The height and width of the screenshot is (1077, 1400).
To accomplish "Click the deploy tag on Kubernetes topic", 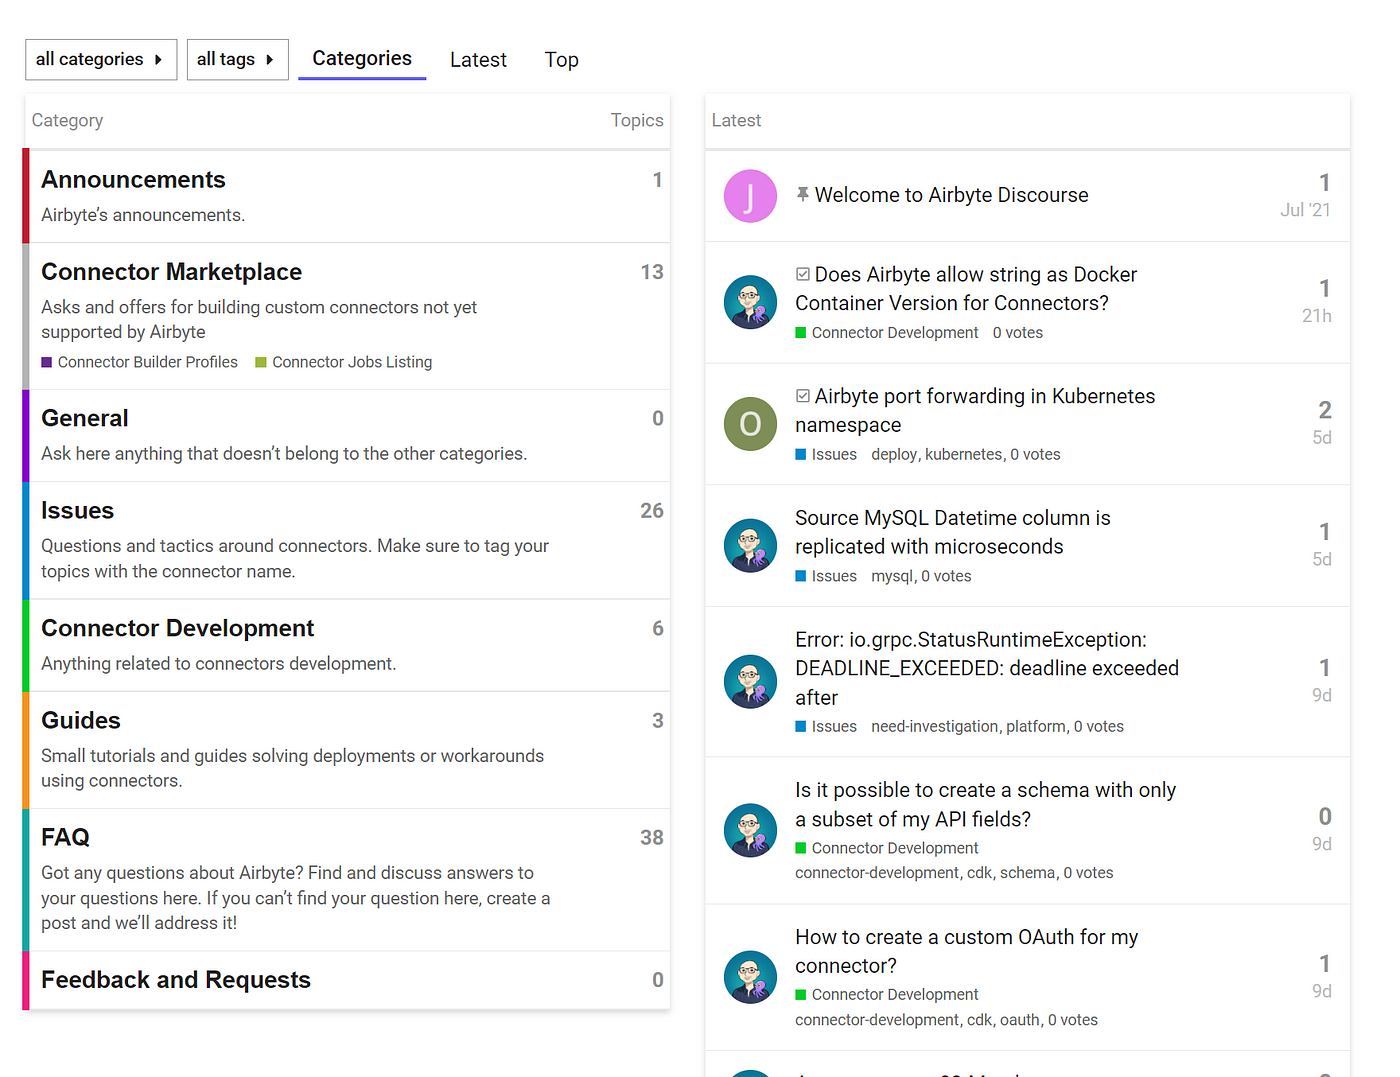I will (x=894, y=454).
